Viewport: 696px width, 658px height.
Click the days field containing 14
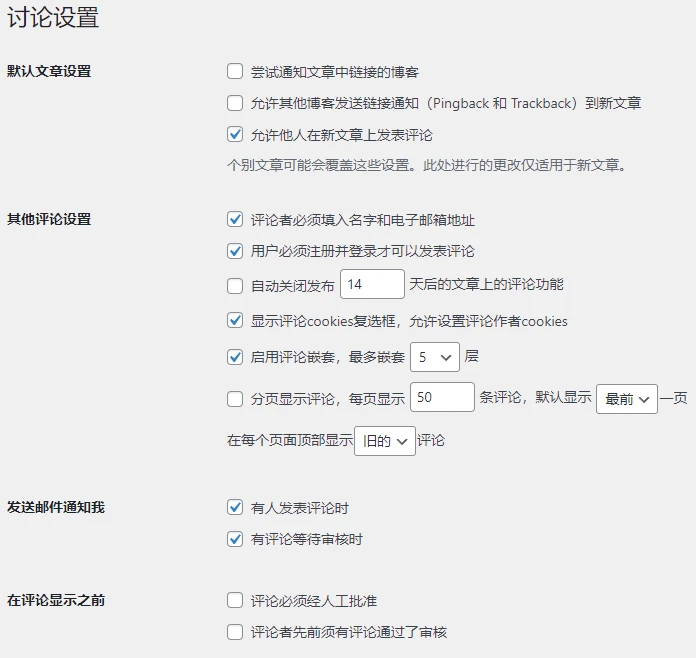(x=372, y=285)
